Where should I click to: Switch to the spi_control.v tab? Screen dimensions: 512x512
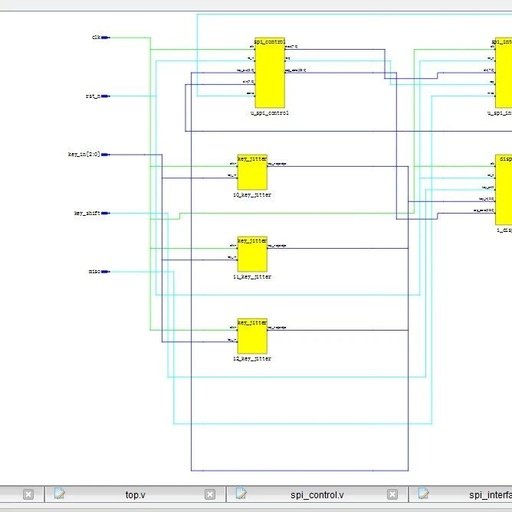(317, 495)
